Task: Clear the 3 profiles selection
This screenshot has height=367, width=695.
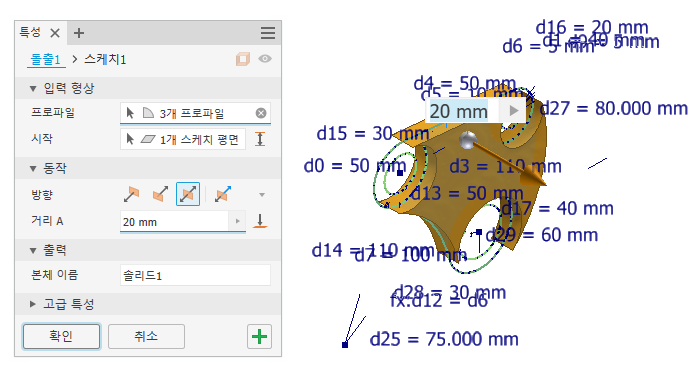Action: coord(261,113)
